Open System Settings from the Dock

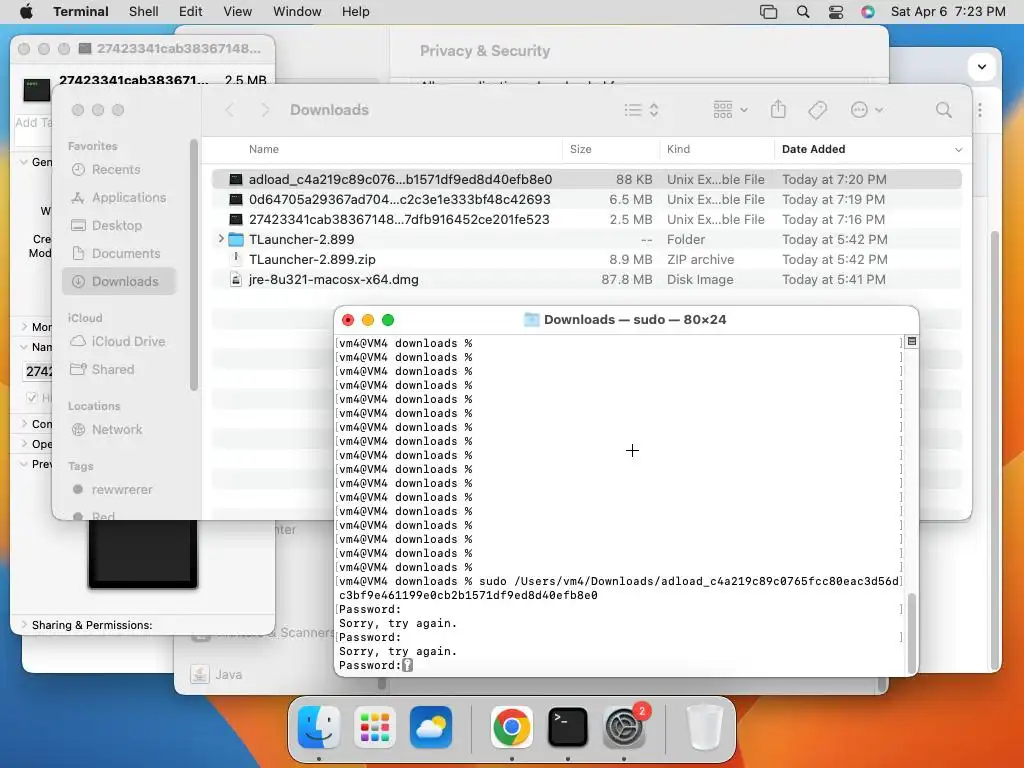pyautogui.click(x=624, y=726)
